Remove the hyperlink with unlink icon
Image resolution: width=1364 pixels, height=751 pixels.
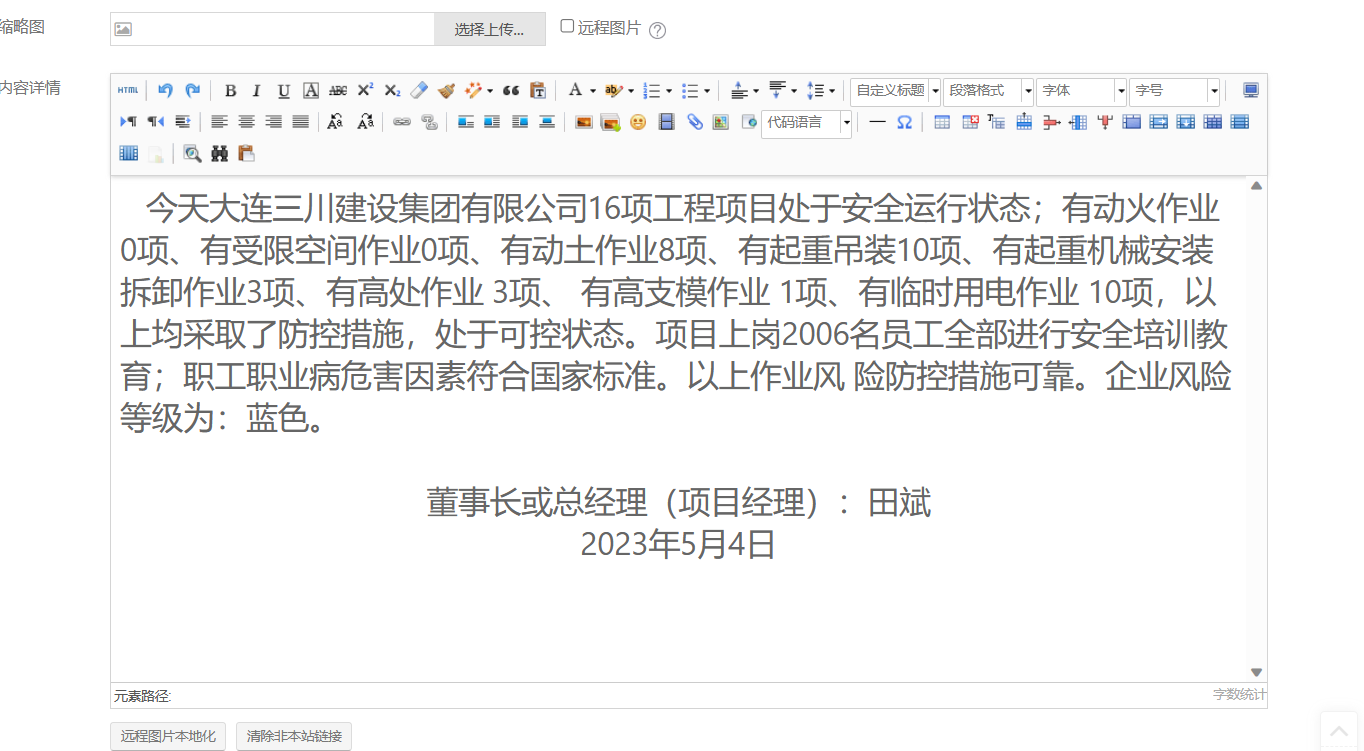pos(429,122)
